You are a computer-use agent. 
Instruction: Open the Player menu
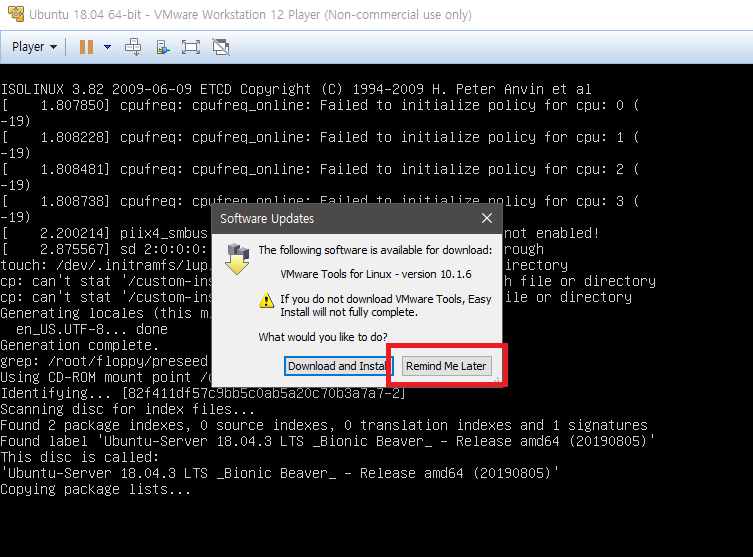coord(34,47)
